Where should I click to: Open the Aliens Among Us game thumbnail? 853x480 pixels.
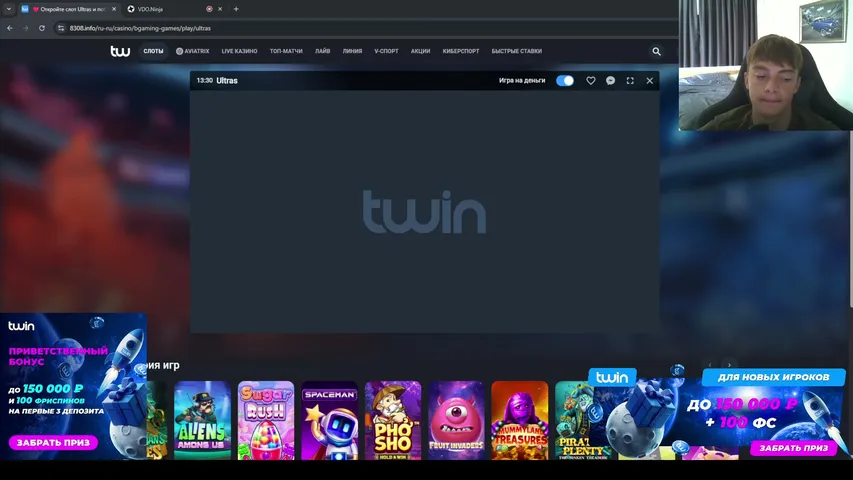click(202, 420)
